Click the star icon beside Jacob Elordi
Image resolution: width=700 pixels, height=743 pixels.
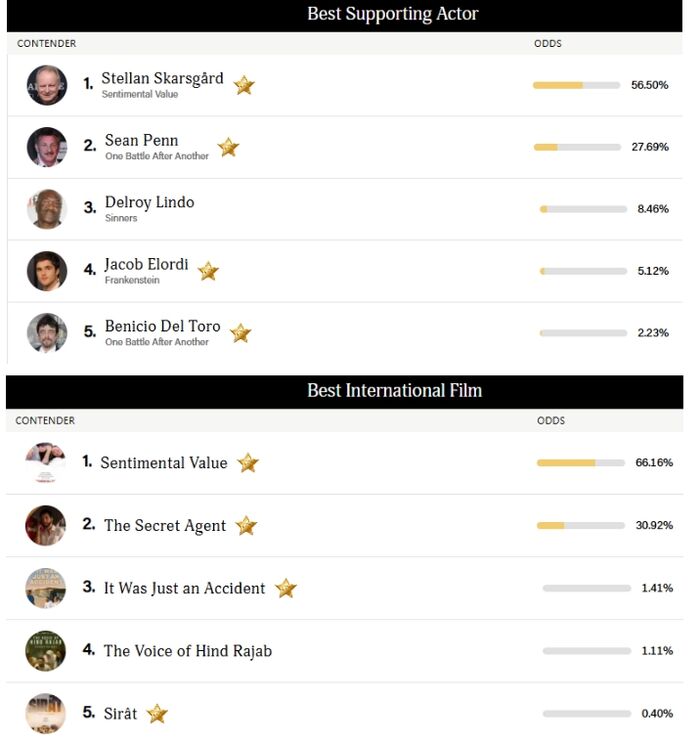tap(208, 271)
